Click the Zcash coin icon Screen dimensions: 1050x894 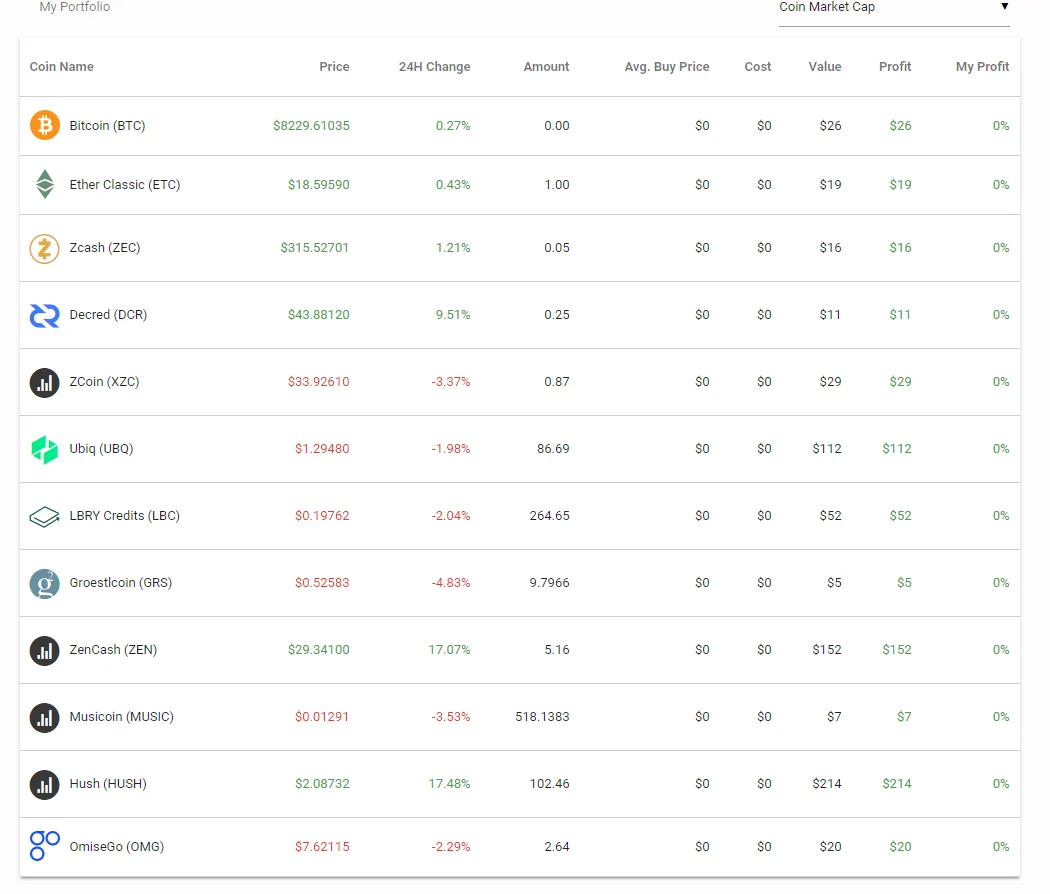coord(44,248)
